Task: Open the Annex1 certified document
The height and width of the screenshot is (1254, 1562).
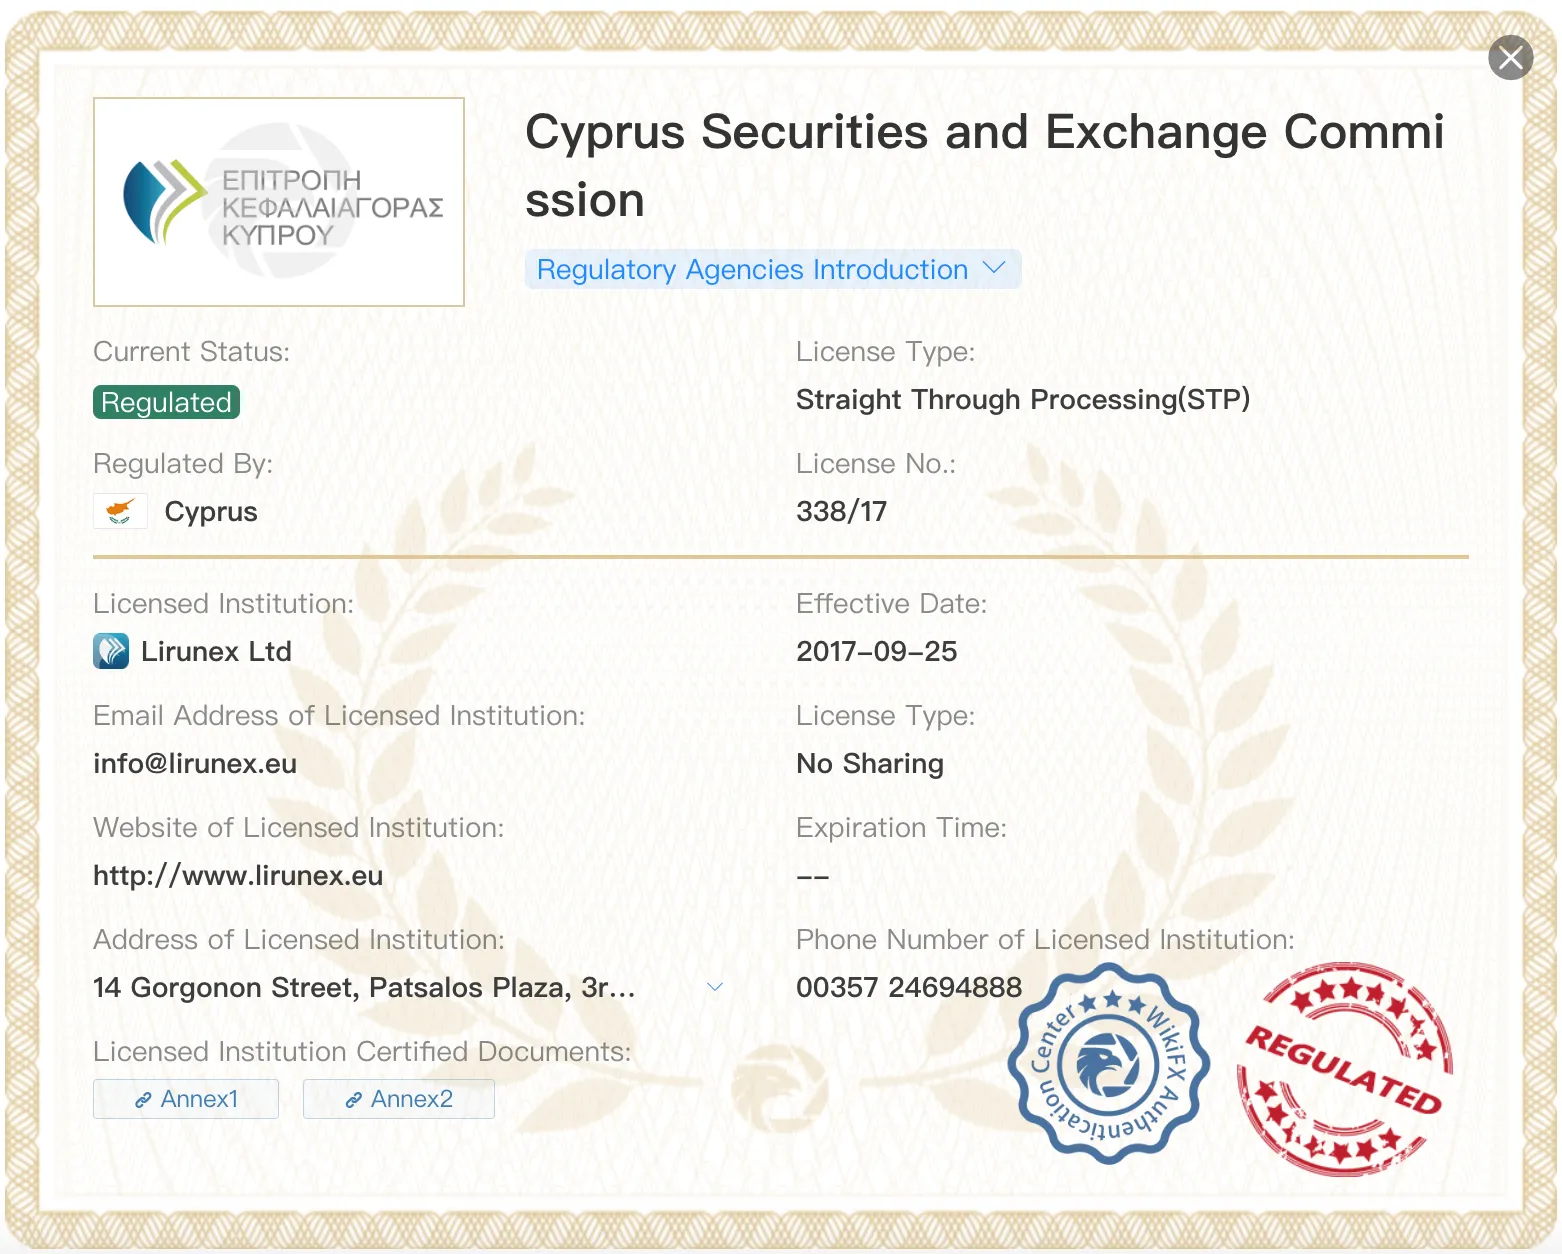Action: (x=186, y=1099)
